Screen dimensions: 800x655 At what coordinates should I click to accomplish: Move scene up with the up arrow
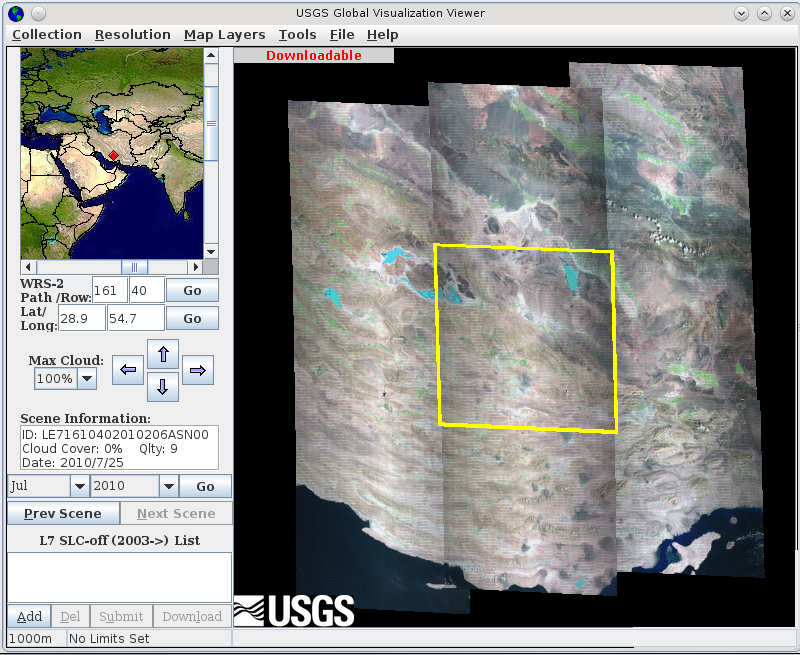[x=163, y=354]
